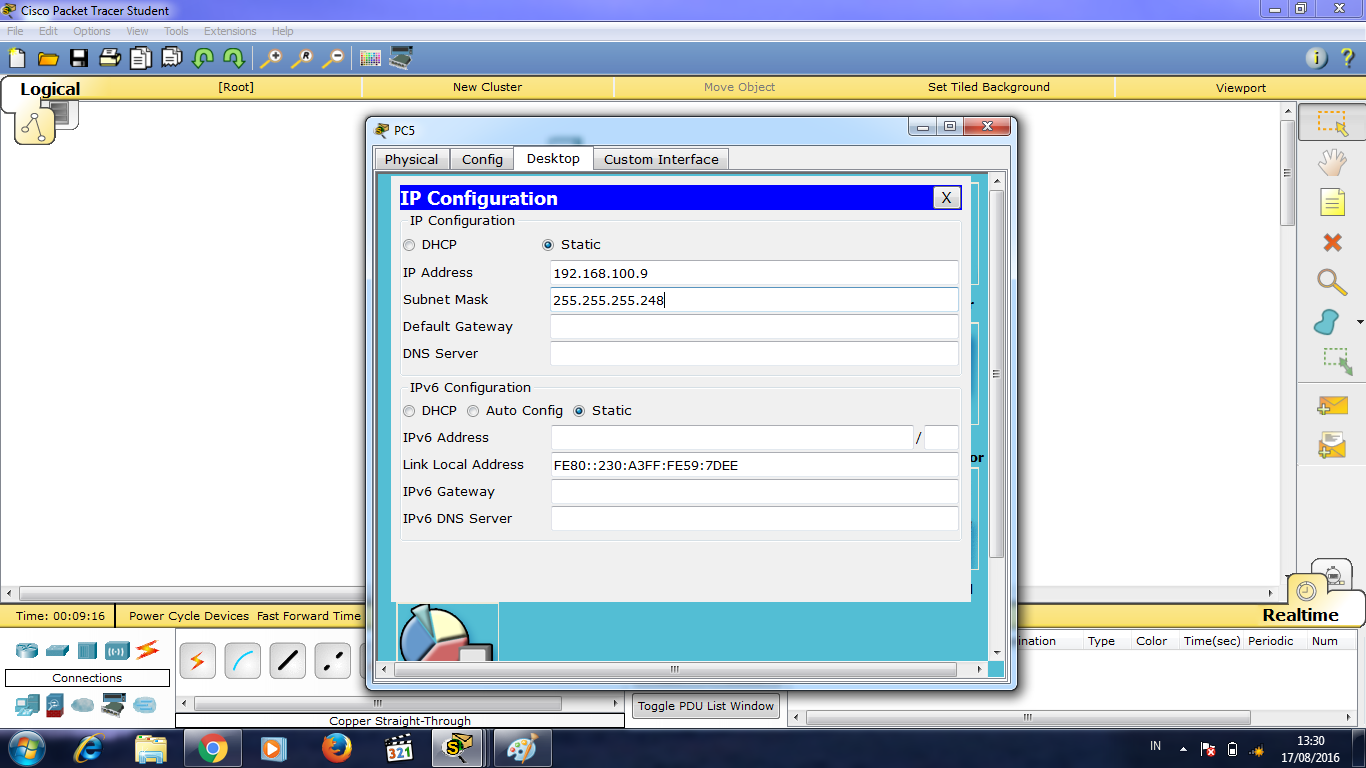Viewport: 1366px width, 768px height.
Task: Click Power Cycle Devices
Action: (x=189, y=616)
